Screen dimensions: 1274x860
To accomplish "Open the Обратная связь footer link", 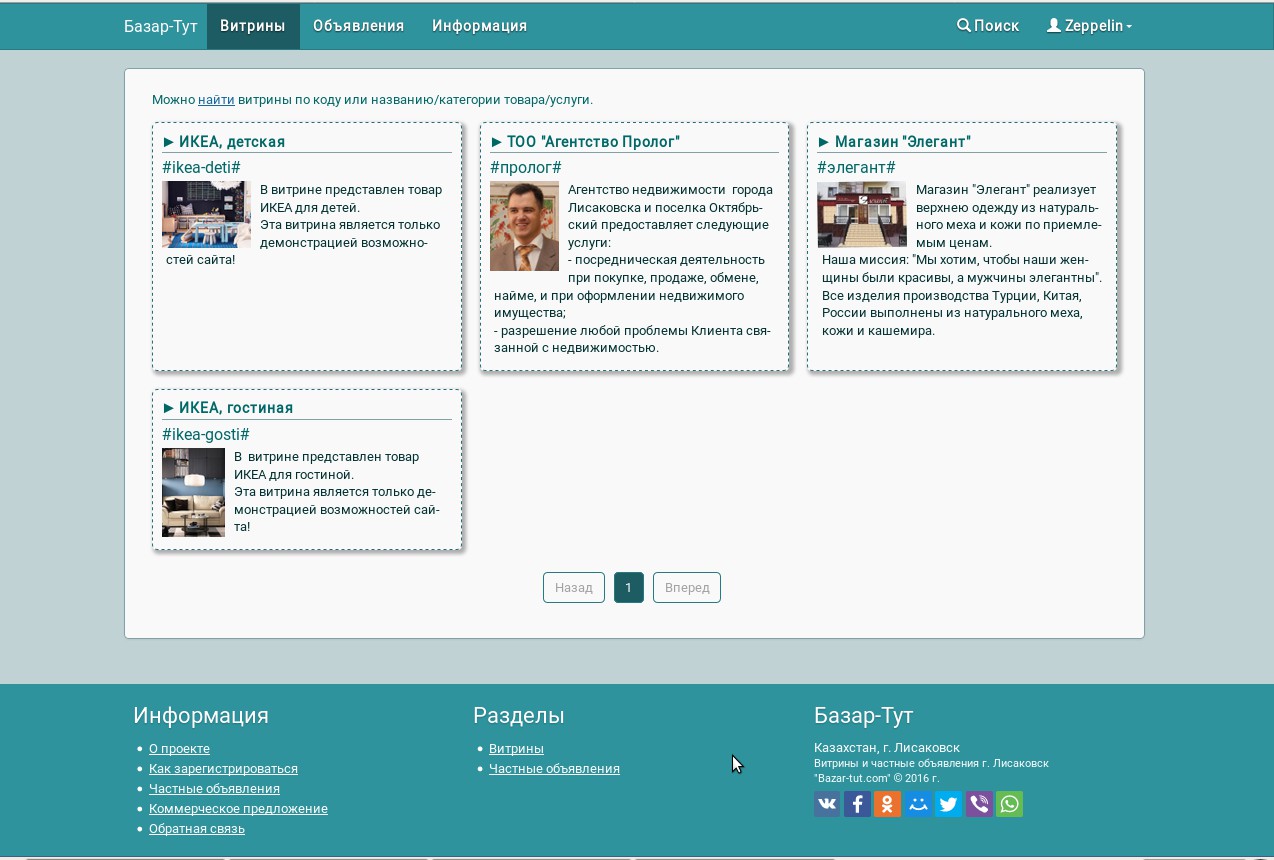I will (x=197, y=829).
